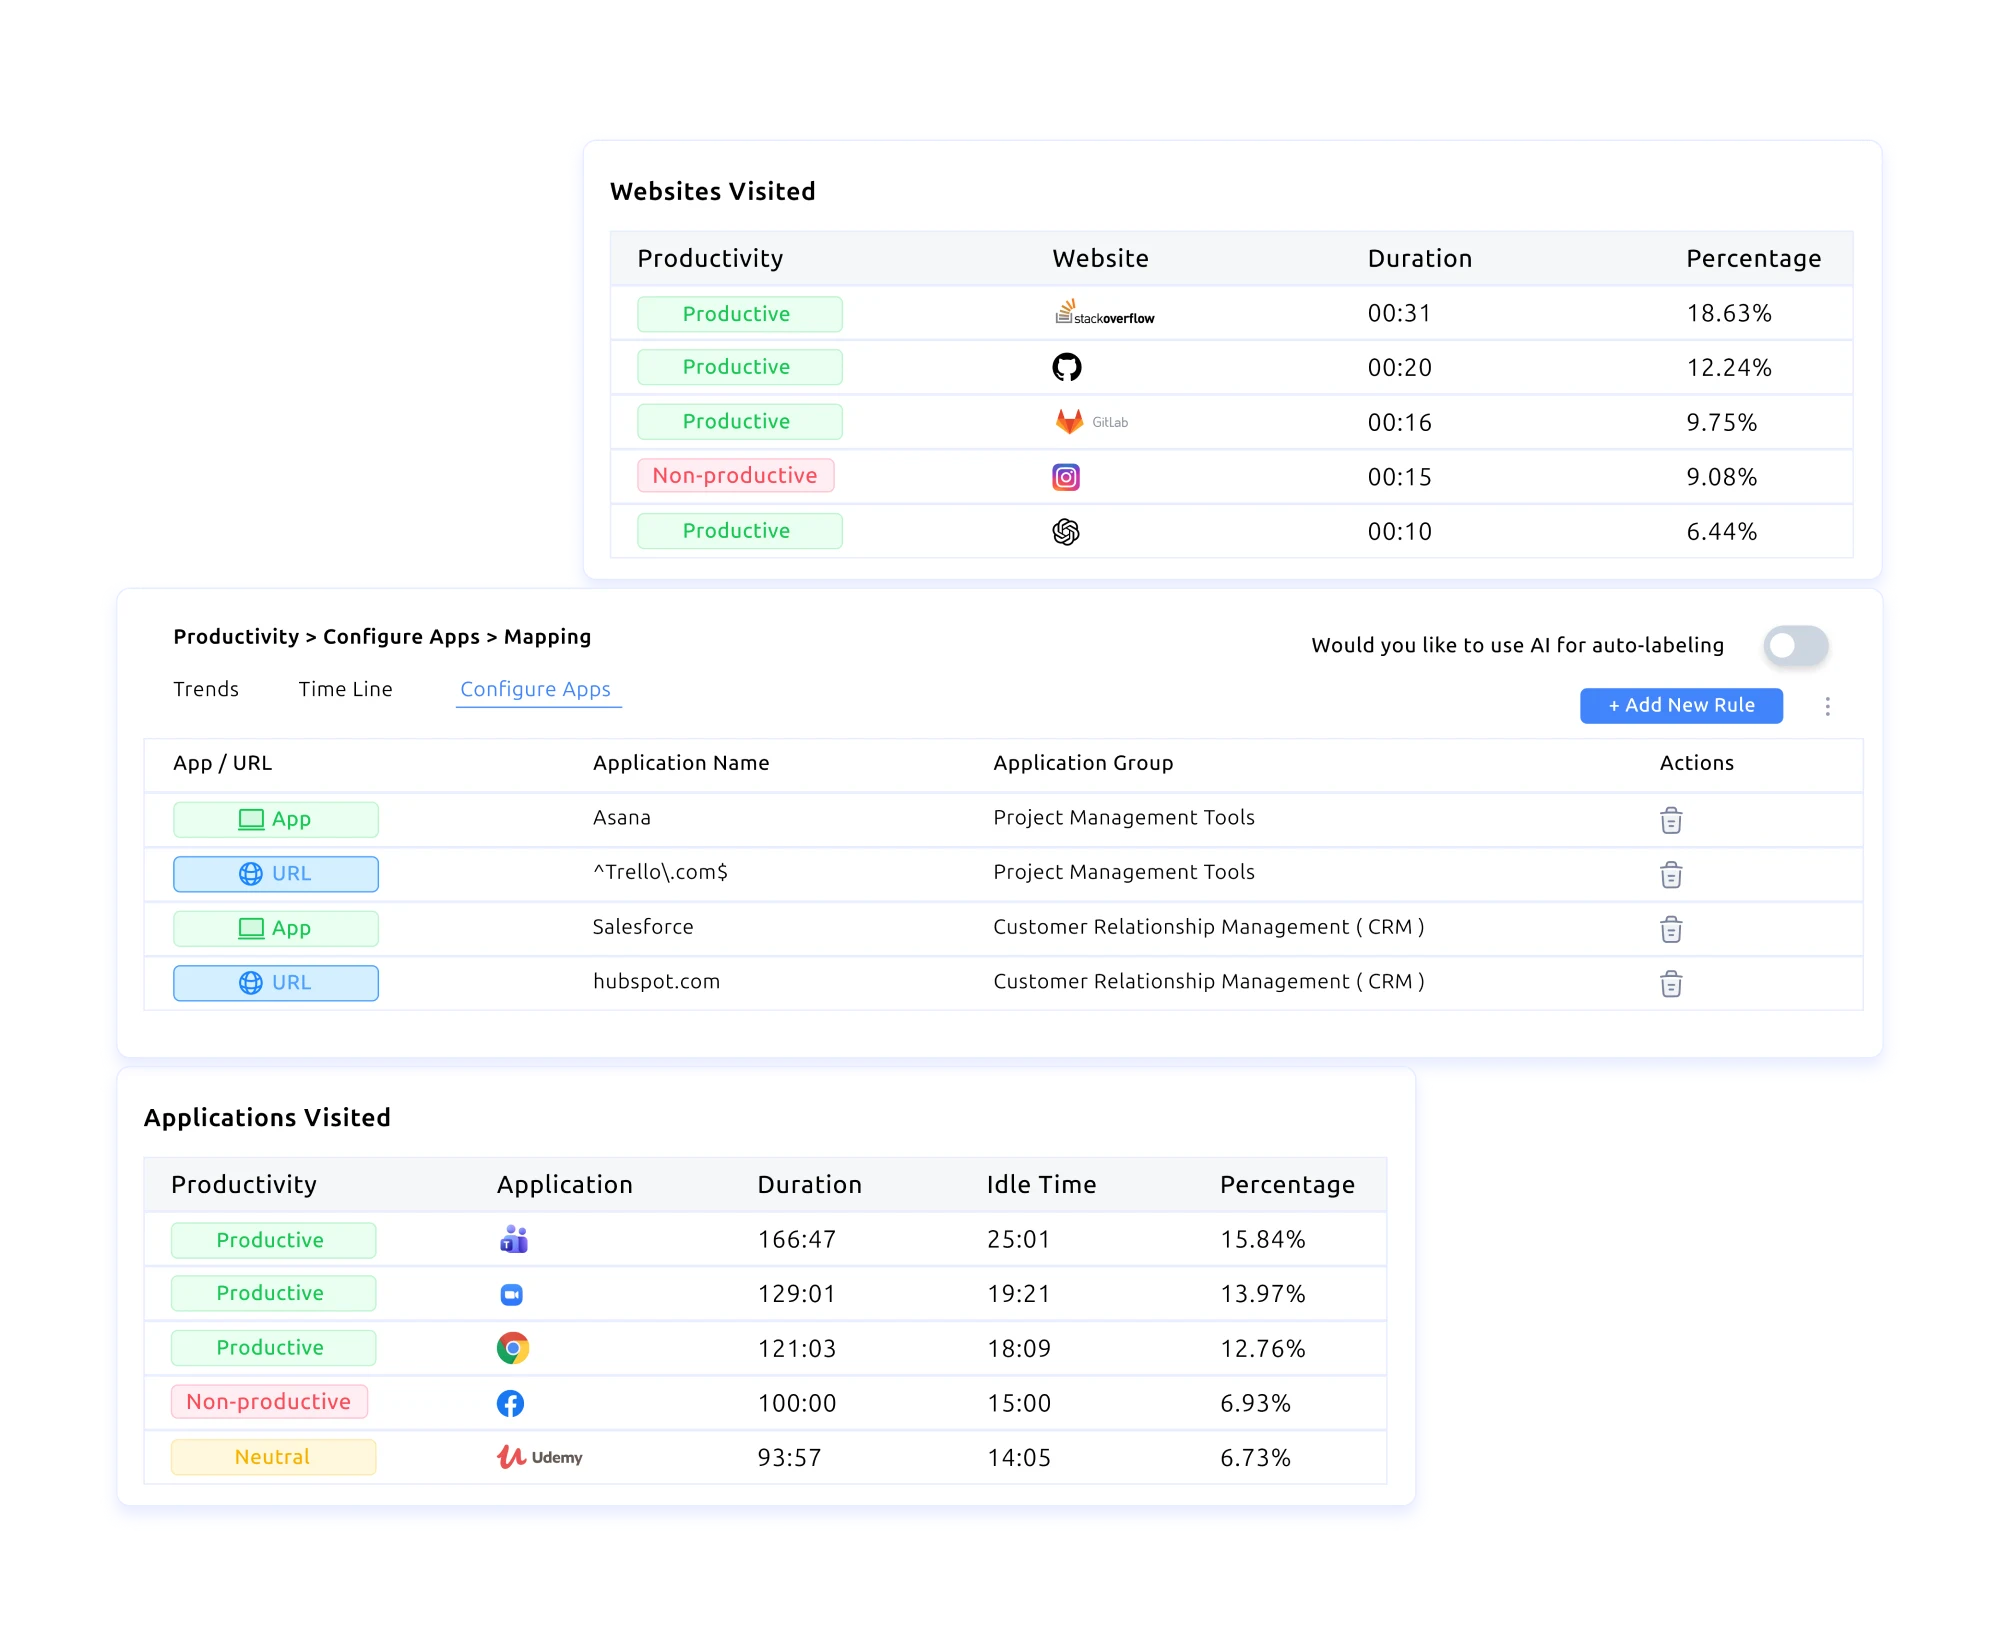Enable AI auto-labeling toggle
The width and height of the screenshot is (2000, 1646).
click(x=1796, y=646)
